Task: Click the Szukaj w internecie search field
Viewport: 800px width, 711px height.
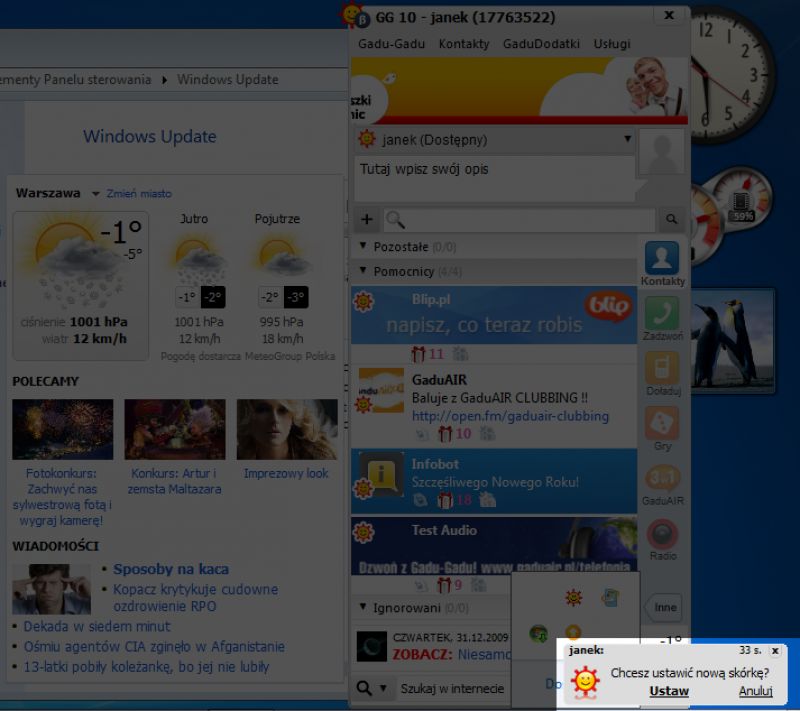Action: (454, 689)
